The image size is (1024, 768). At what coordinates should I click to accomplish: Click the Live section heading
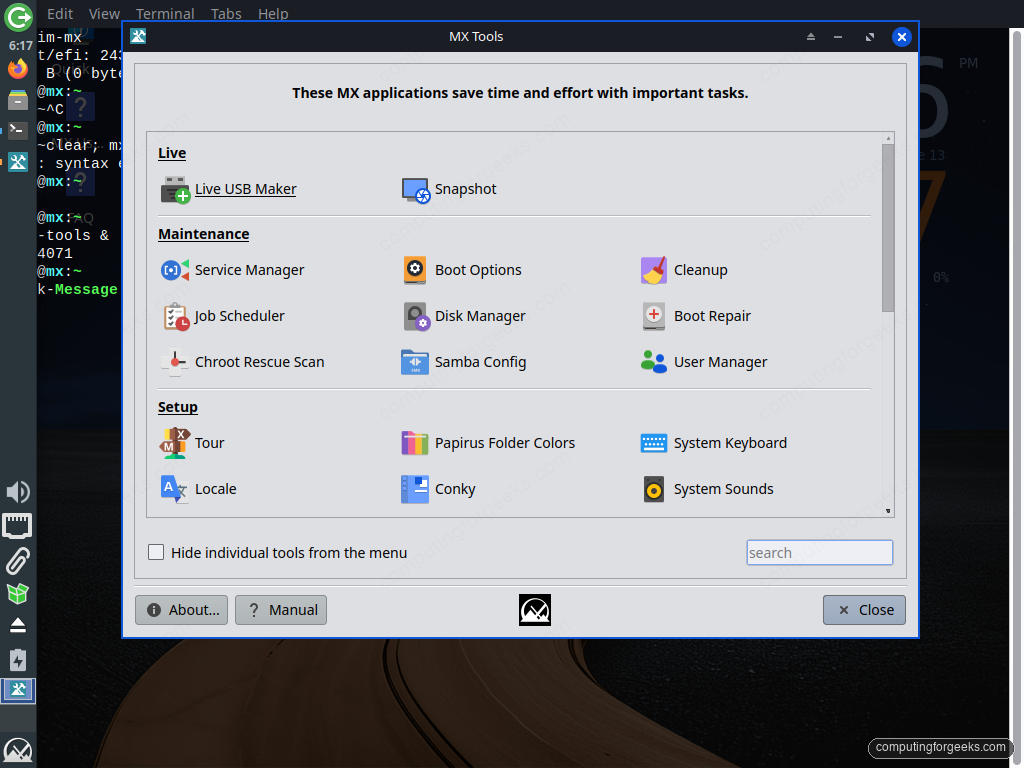[172, 153]
